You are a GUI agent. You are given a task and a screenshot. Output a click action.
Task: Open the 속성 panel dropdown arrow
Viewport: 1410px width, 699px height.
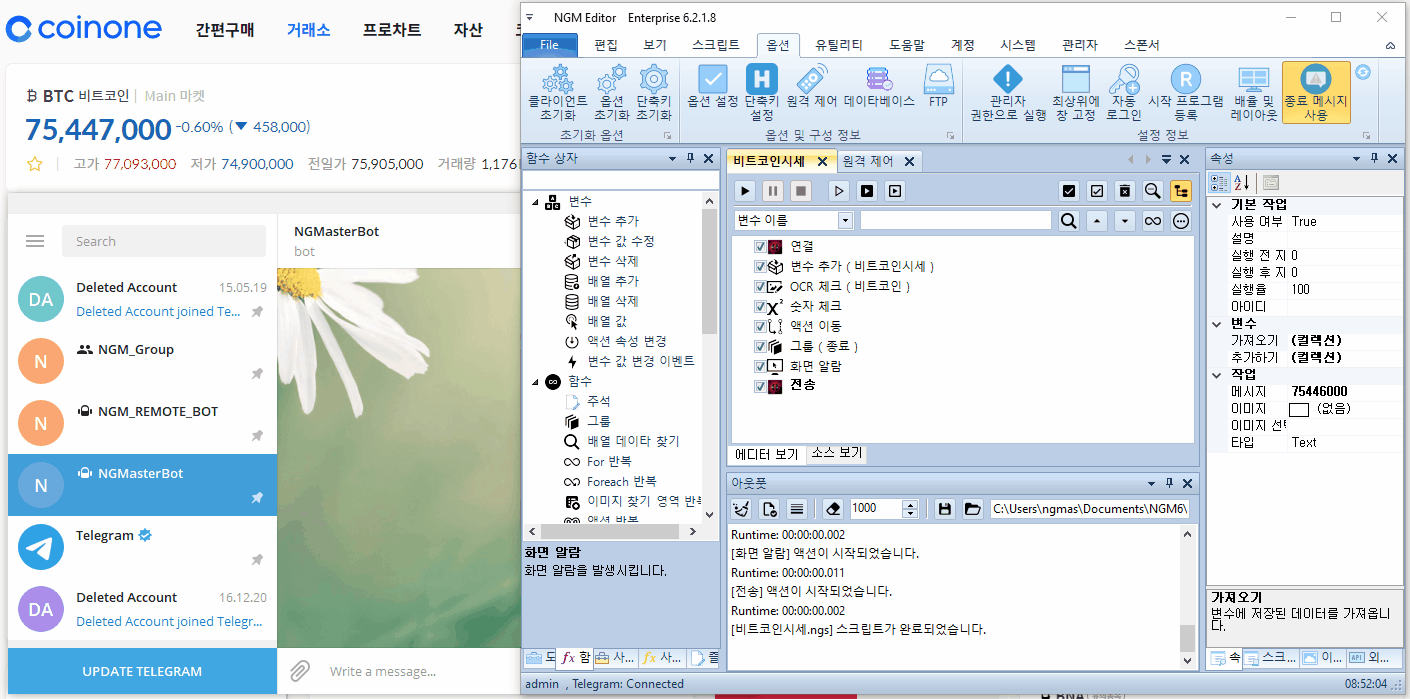tap(1357, 159)
